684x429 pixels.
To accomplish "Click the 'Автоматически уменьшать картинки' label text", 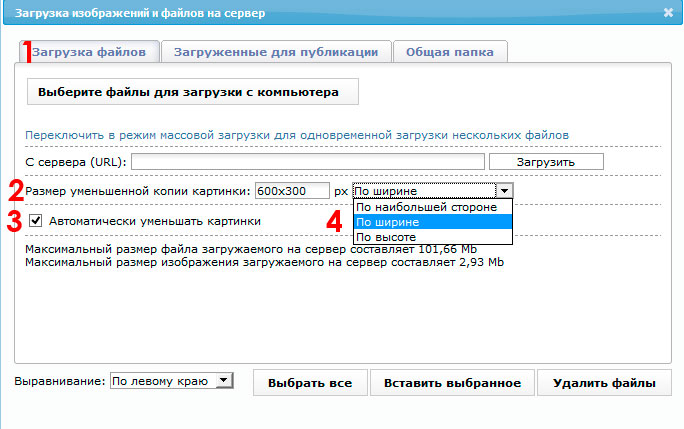I will click(x=155, y=221).
